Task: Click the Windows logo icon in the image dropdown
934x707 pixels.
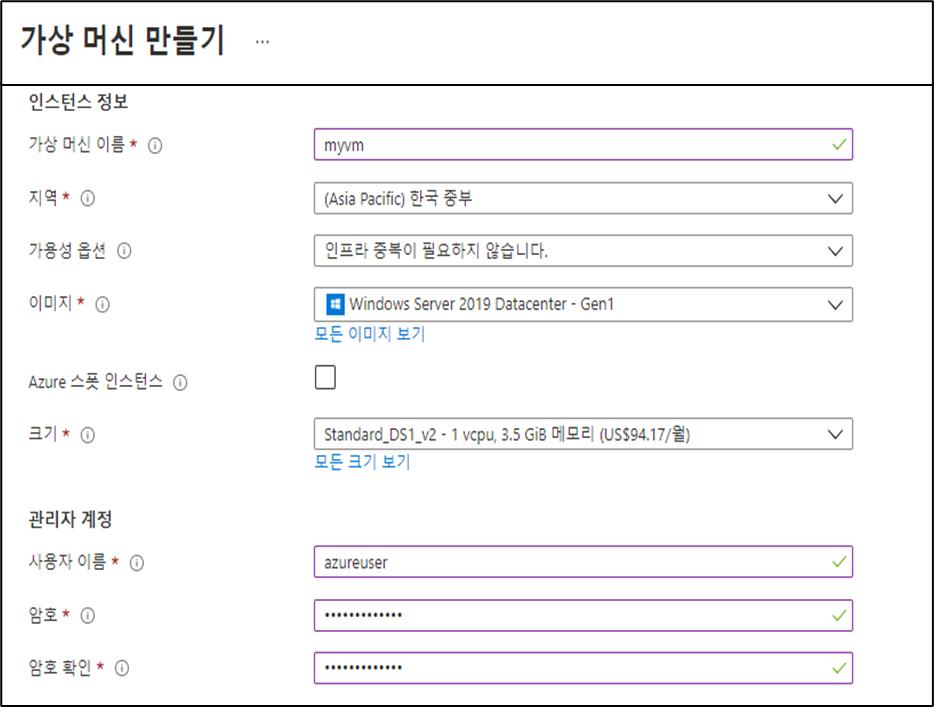Action: point(335,304)
